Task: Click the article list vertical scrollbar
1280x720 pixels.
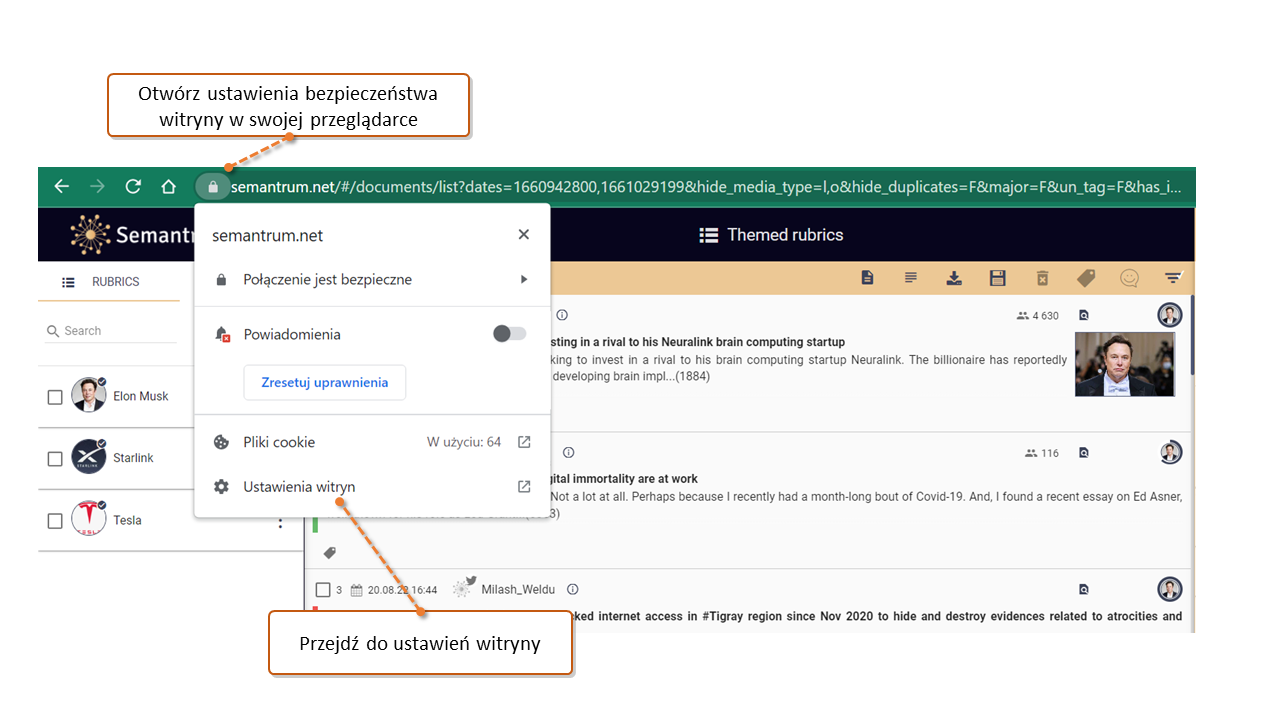Action: click(1192, 335)
